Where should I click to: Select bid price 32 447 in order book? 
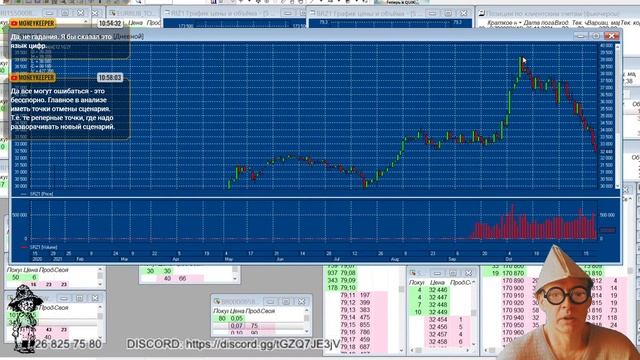coord(438,297)
